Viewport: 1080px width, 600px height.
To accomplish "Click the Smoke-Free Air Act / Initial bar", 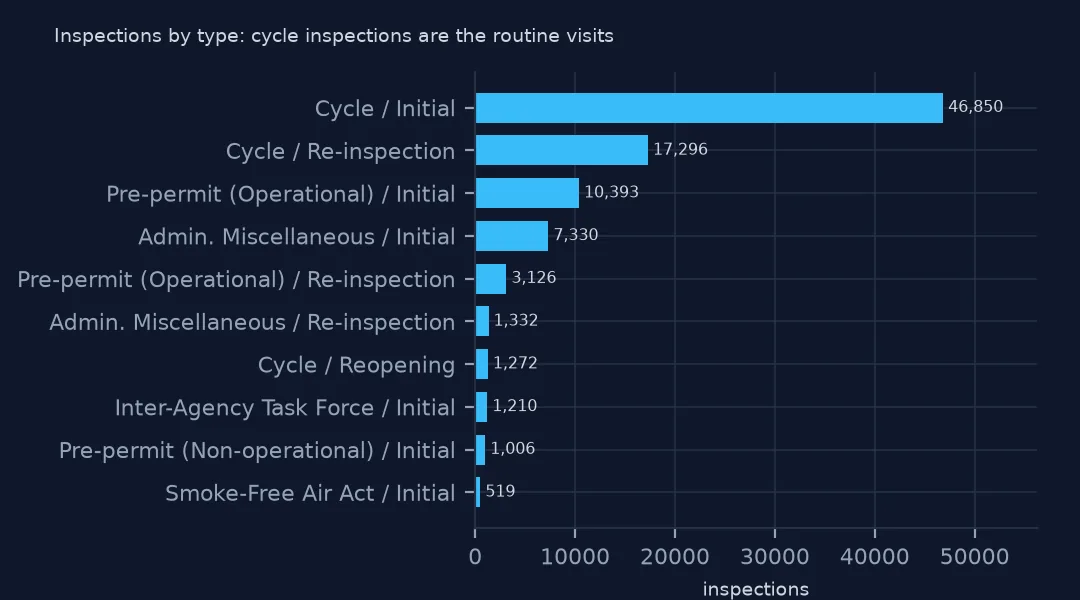I will tap(478, 492).
